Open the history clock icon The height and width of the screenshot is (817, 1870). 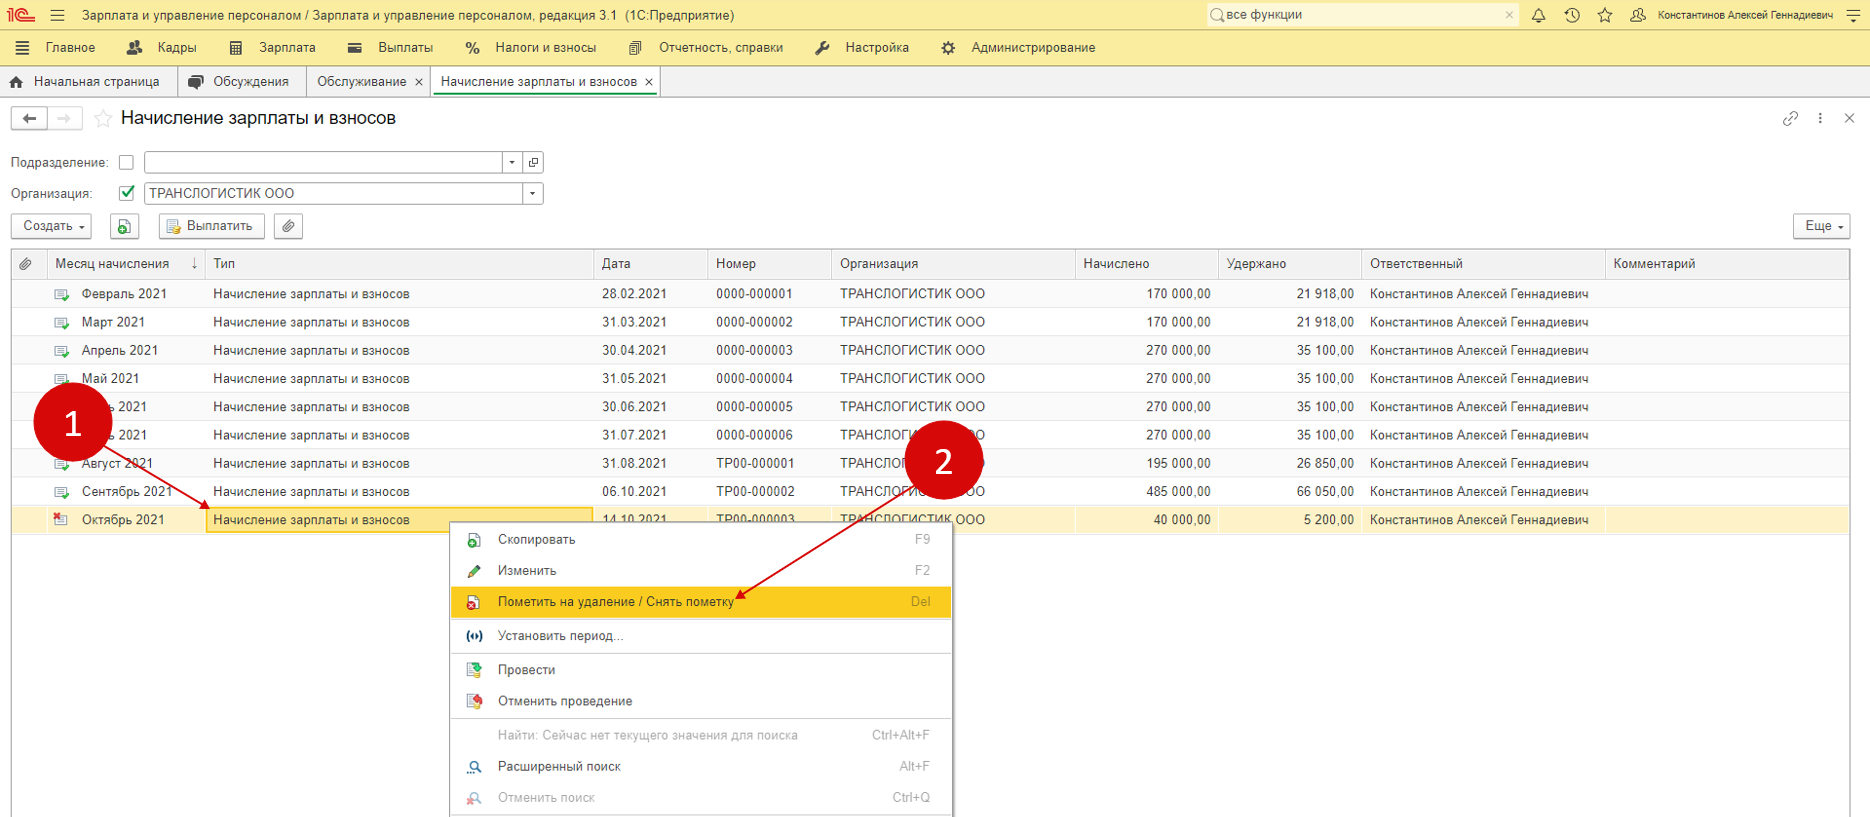point(1572,15)
